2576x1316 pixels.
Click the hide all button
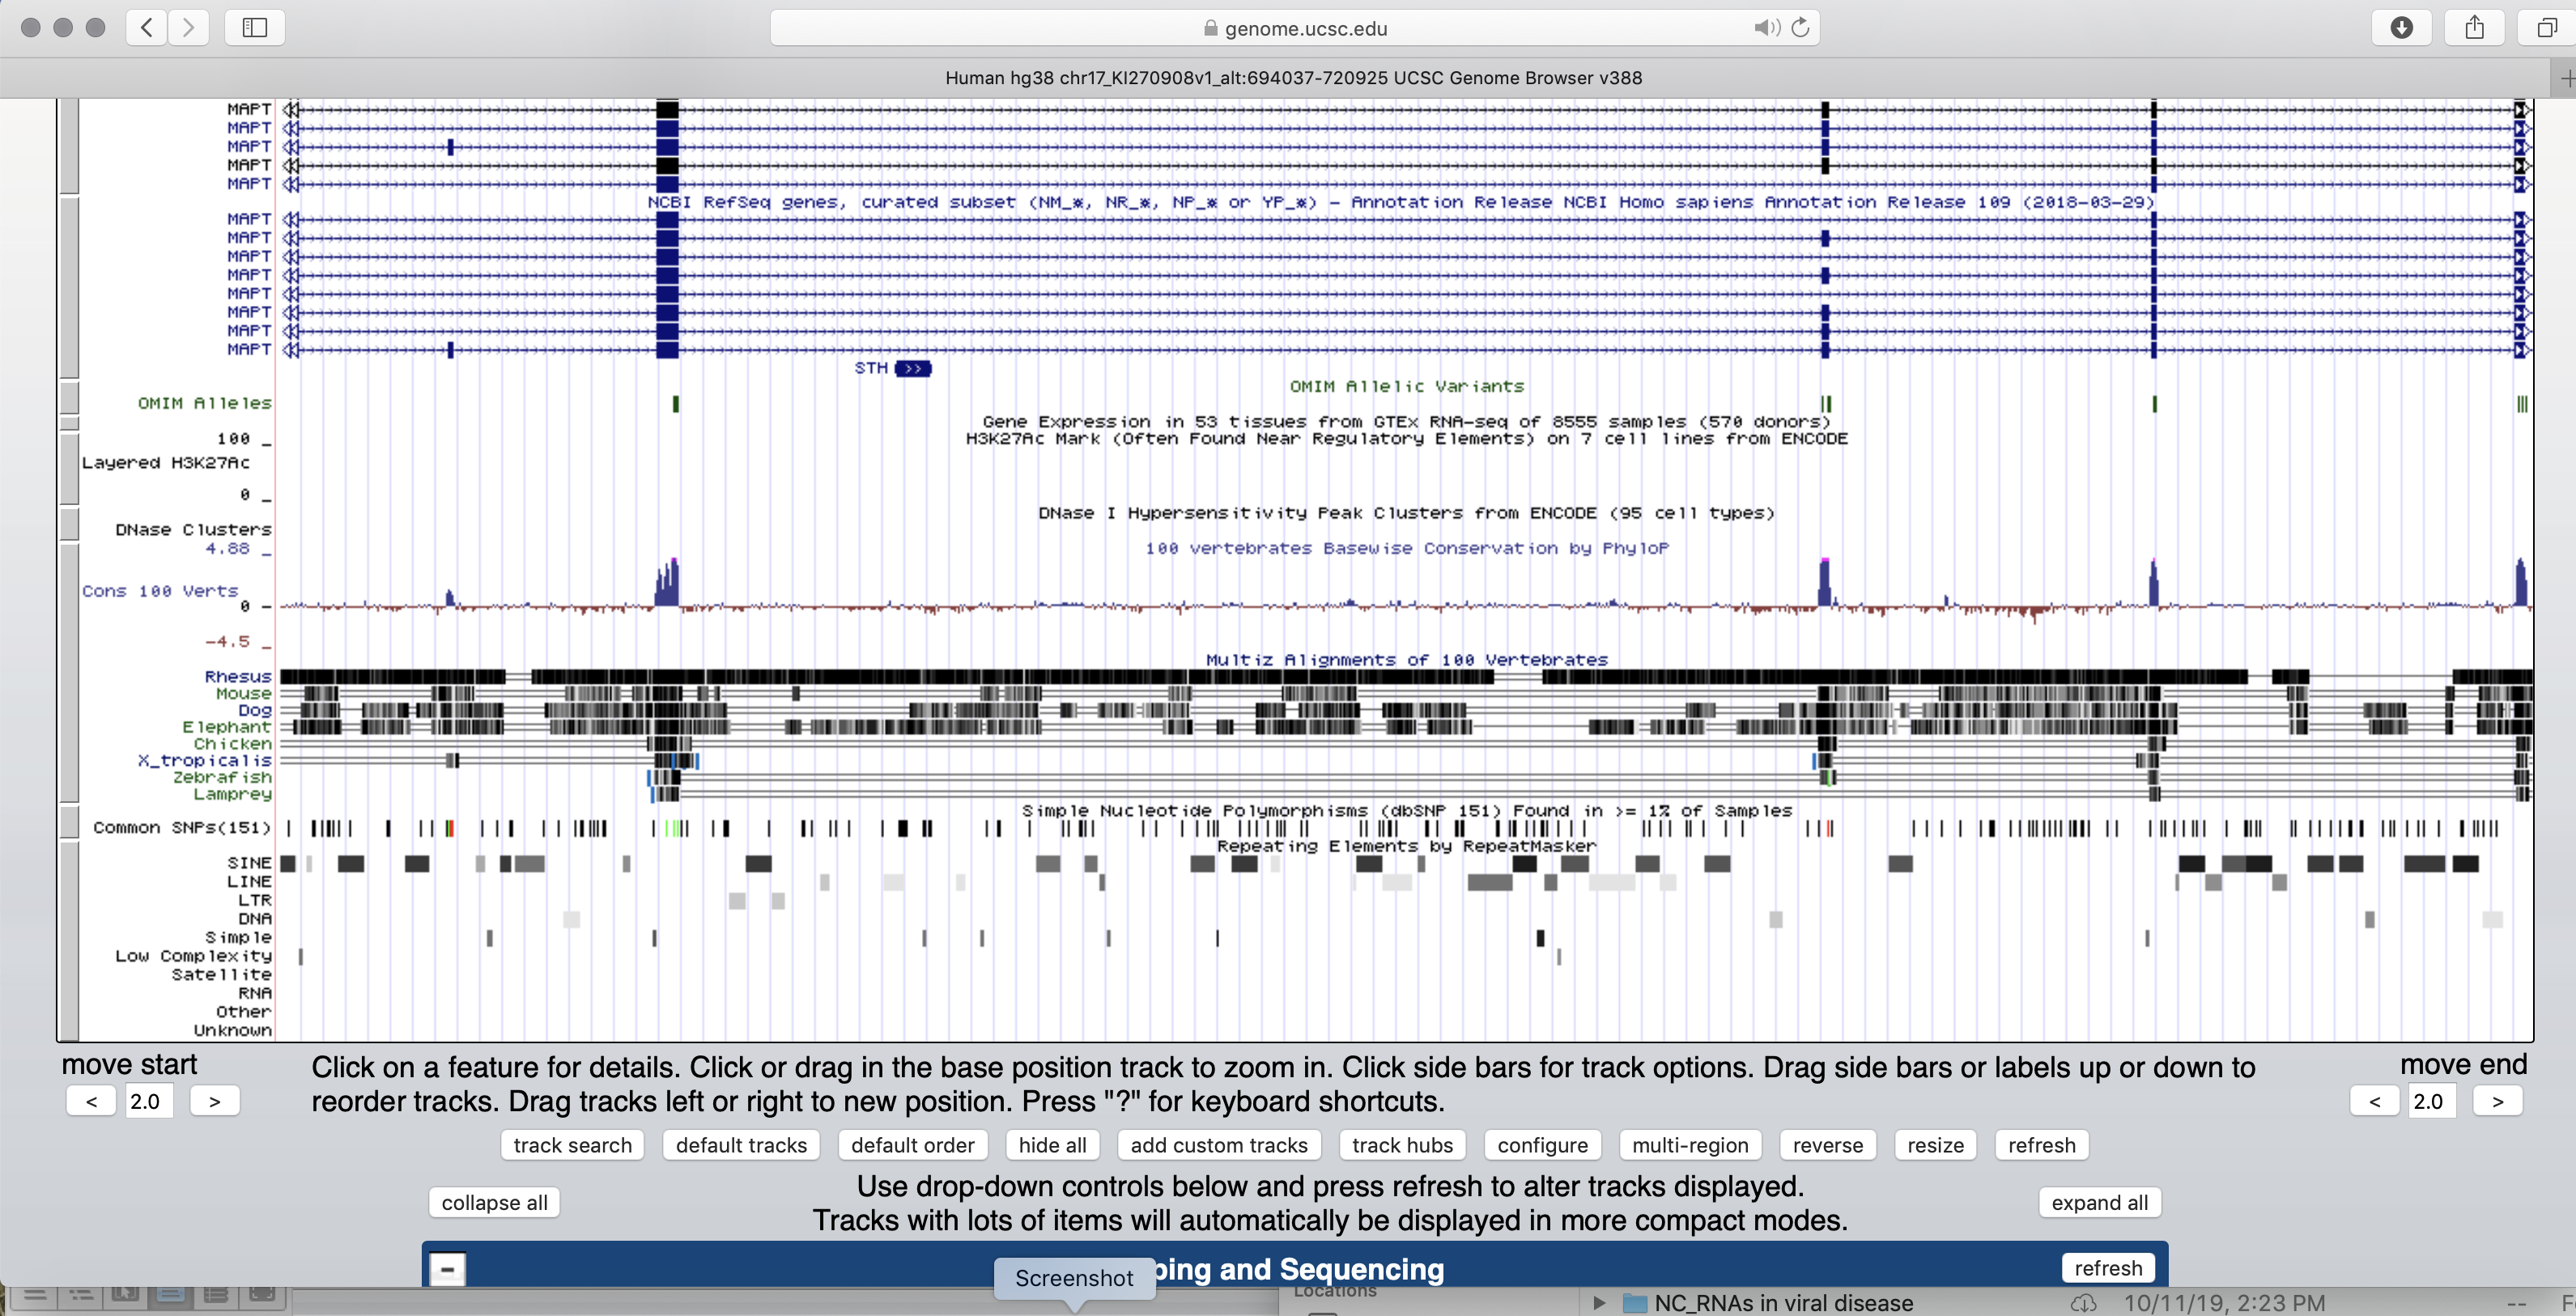click(1051, 1145)
